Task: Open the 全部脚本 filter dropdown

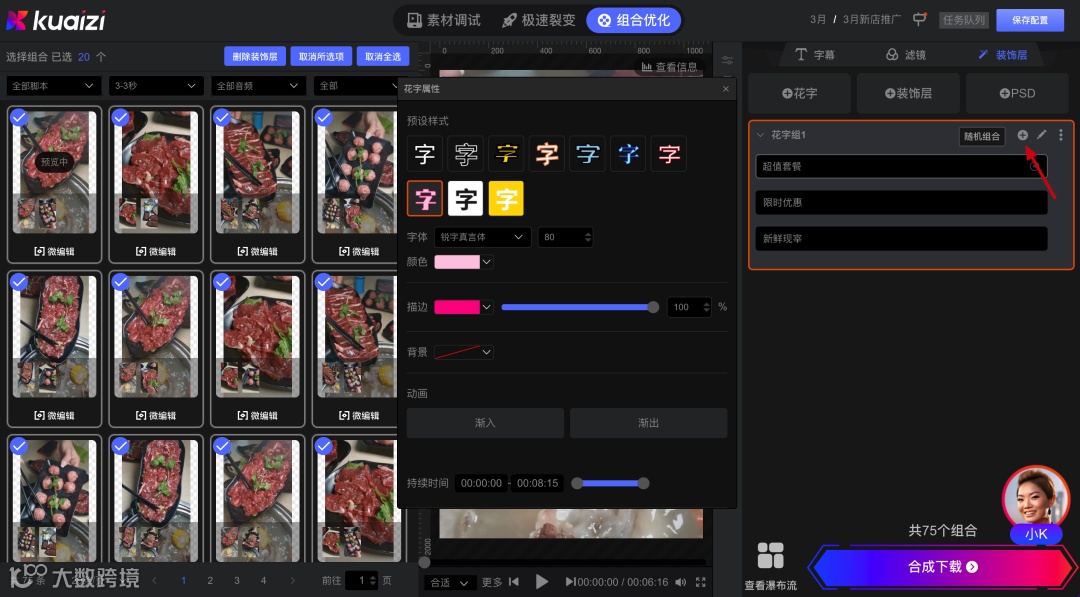Action: click(52, 86)
